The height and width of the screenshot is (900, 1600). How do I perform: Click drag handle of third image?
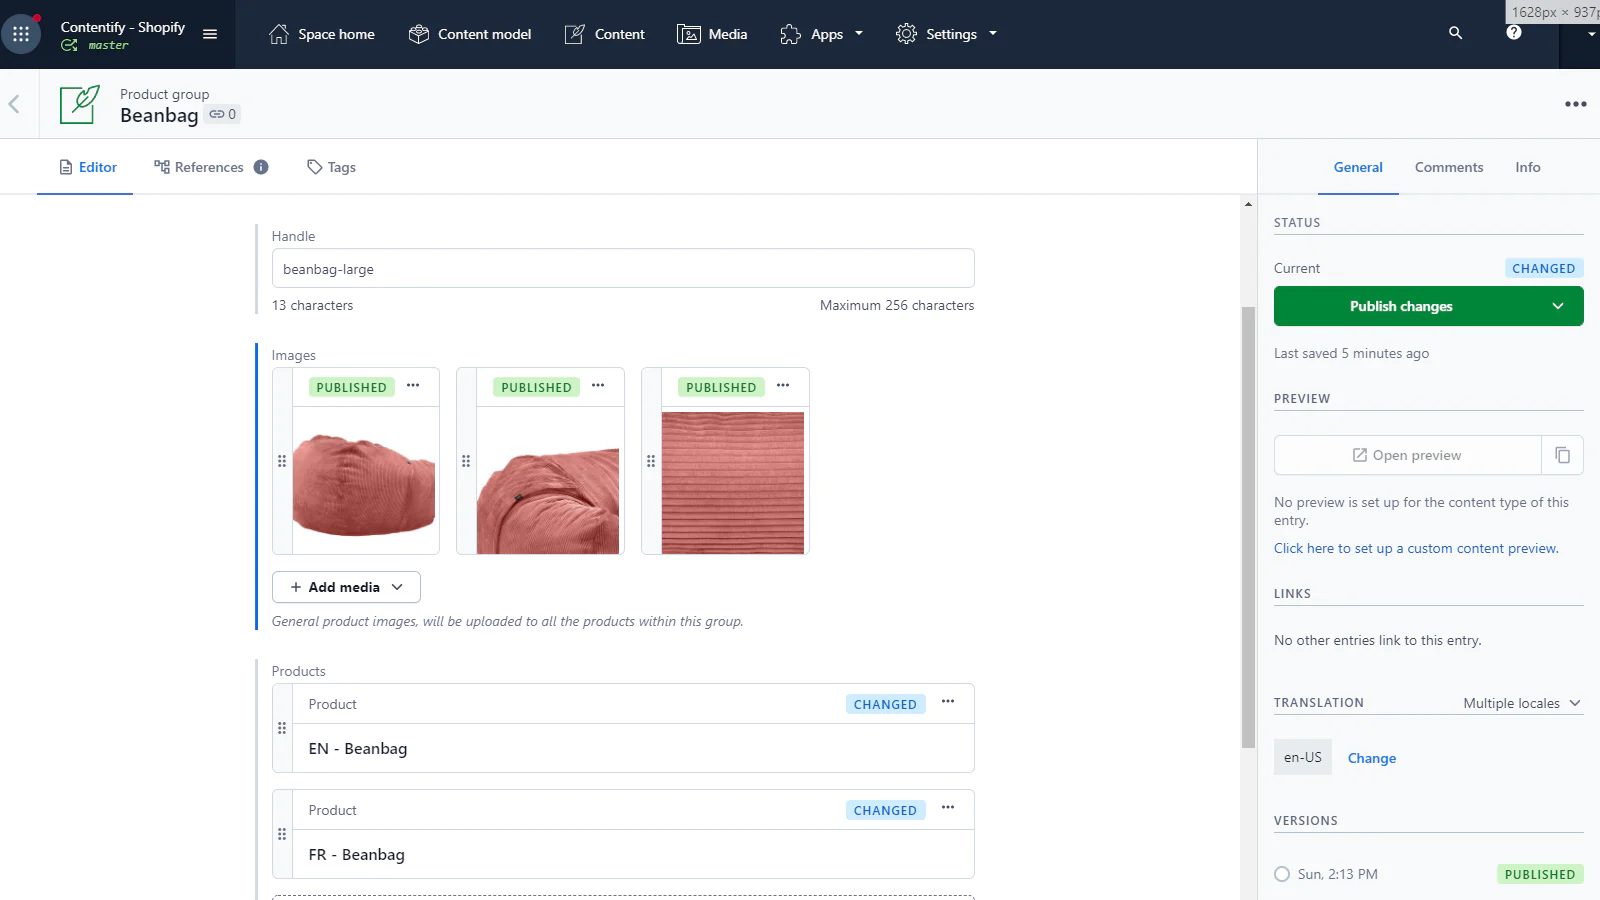(651, 461)
